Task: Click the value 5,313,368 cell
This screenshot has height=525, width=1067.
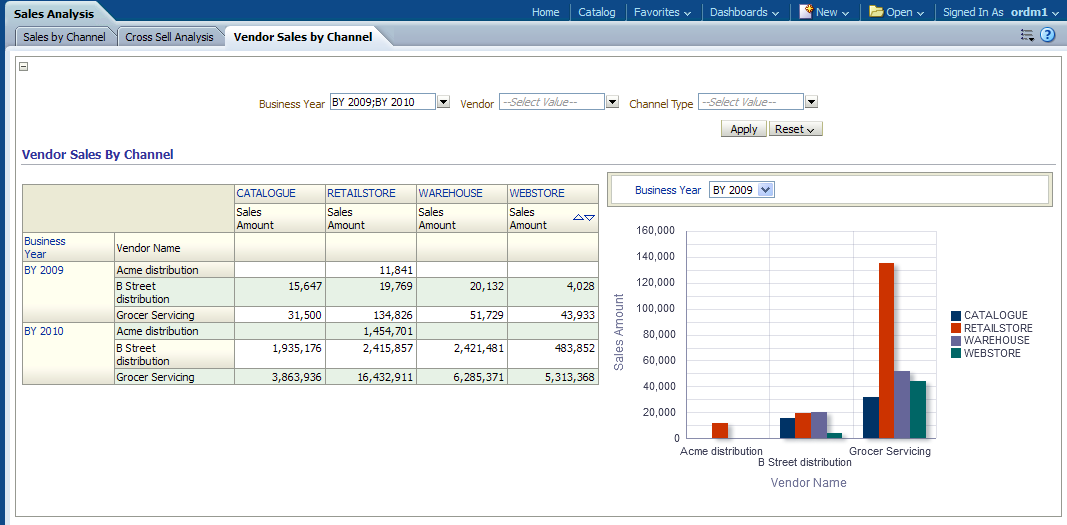Action: coord(553,377)
